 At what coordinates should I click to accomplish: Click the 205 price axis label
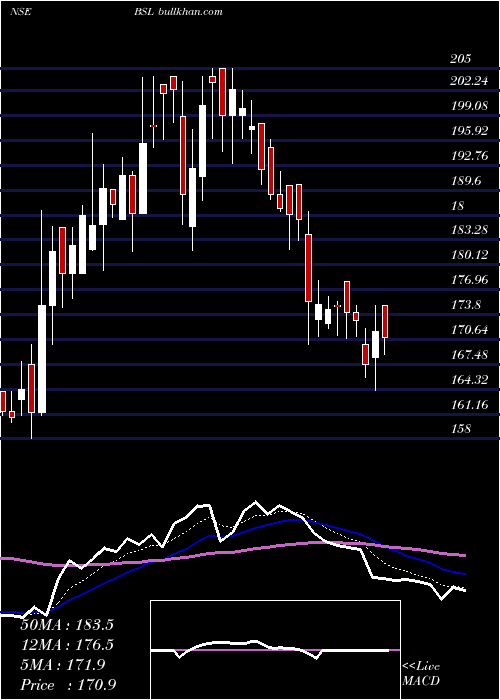(461, 59)
